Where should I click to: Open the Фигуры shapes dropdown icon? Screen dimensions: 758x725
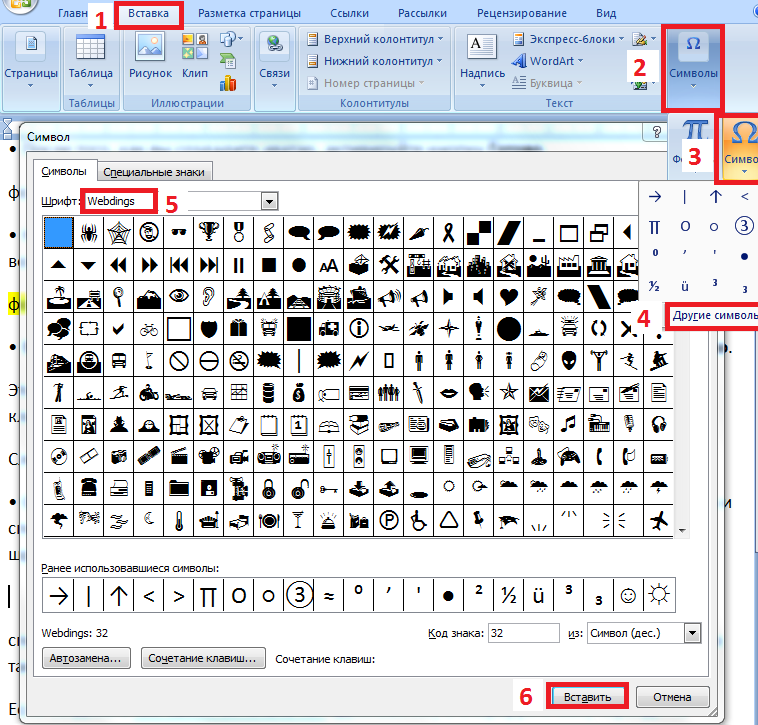[231, 39]
